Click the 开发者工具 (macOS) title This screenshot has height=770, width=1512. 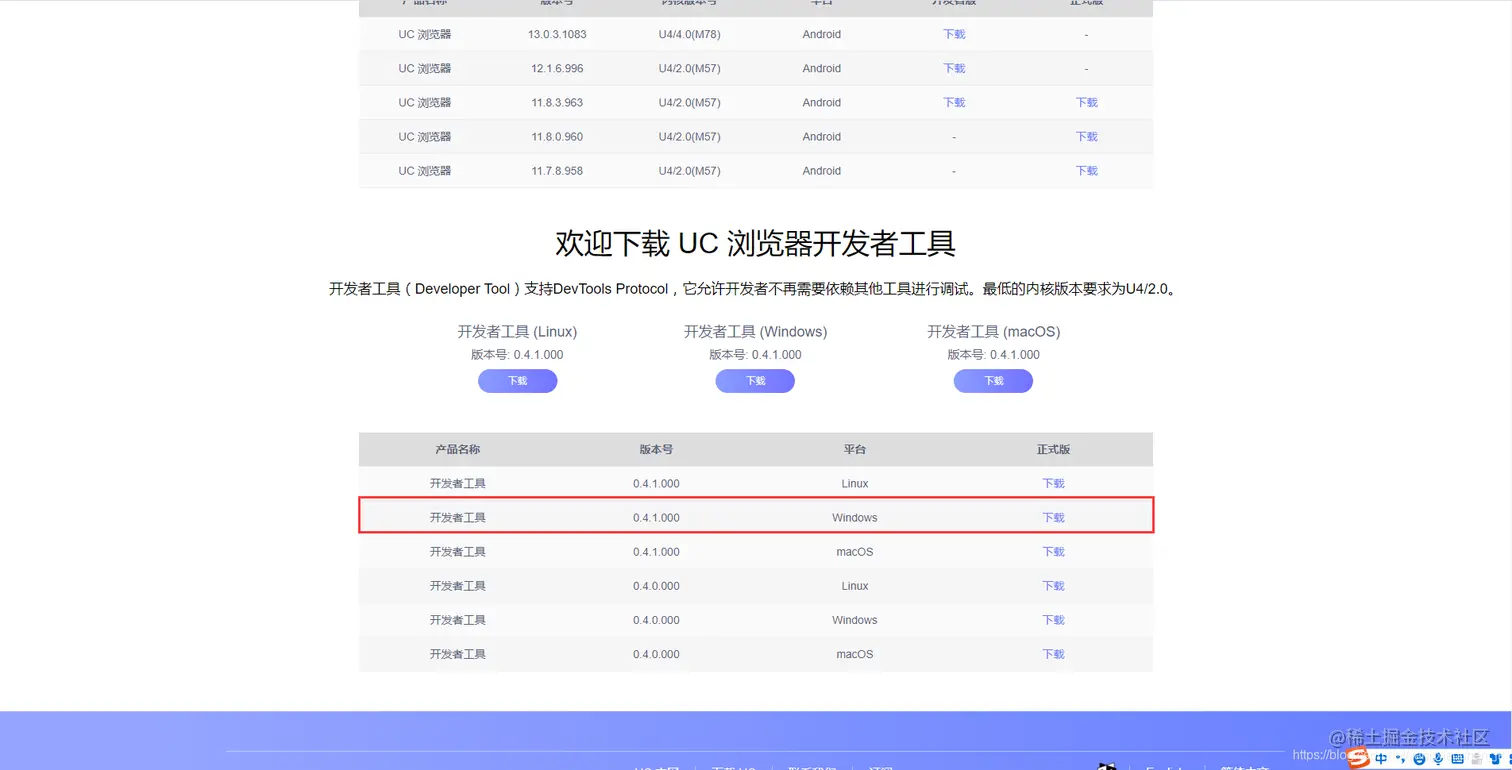point(993,331)
